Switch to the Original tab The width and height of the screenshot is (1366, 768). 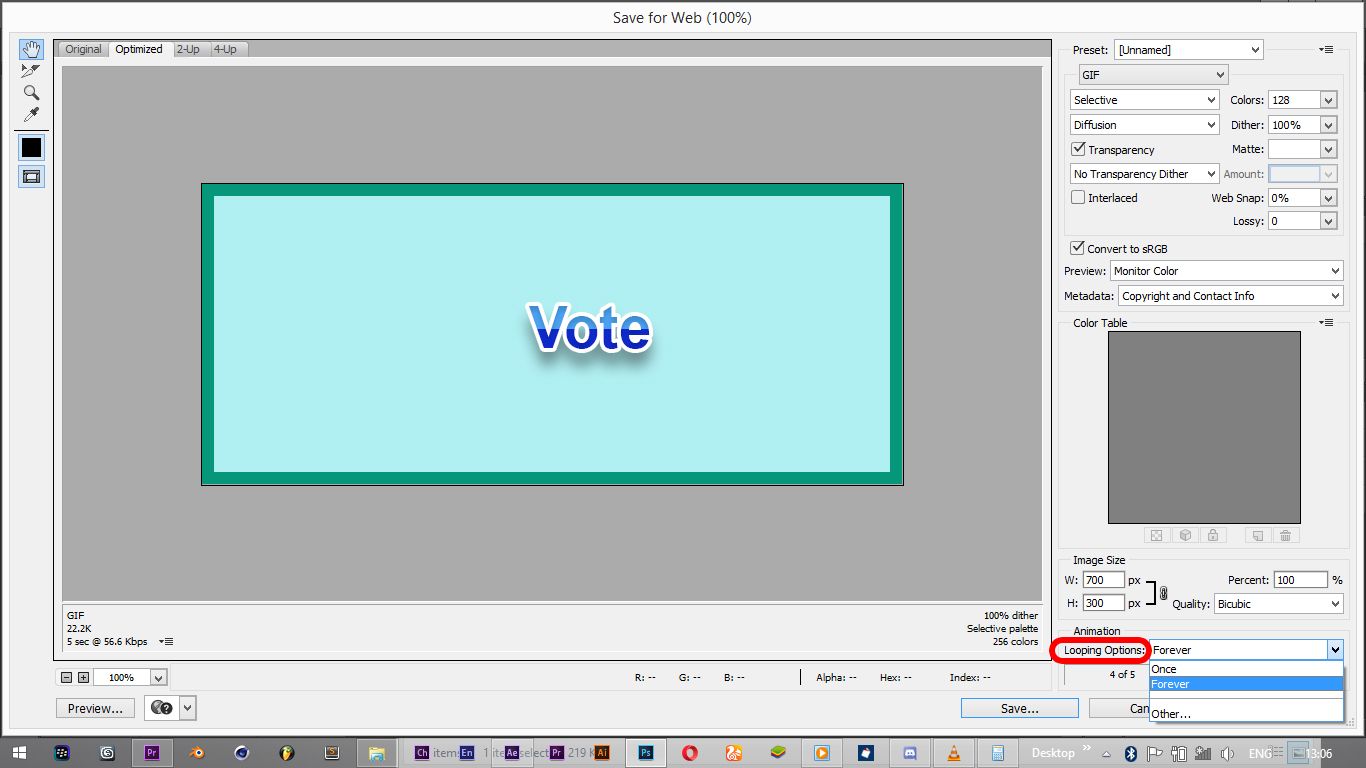coord(83,49)
